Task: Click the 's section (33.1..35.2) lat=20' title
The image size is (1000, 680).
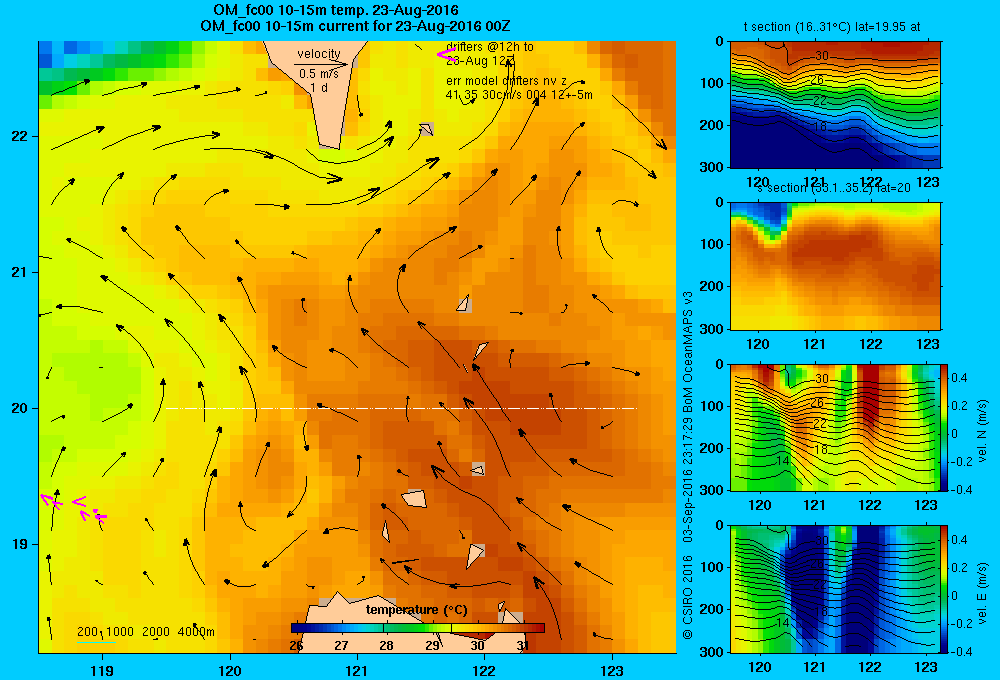Action: 834,188
